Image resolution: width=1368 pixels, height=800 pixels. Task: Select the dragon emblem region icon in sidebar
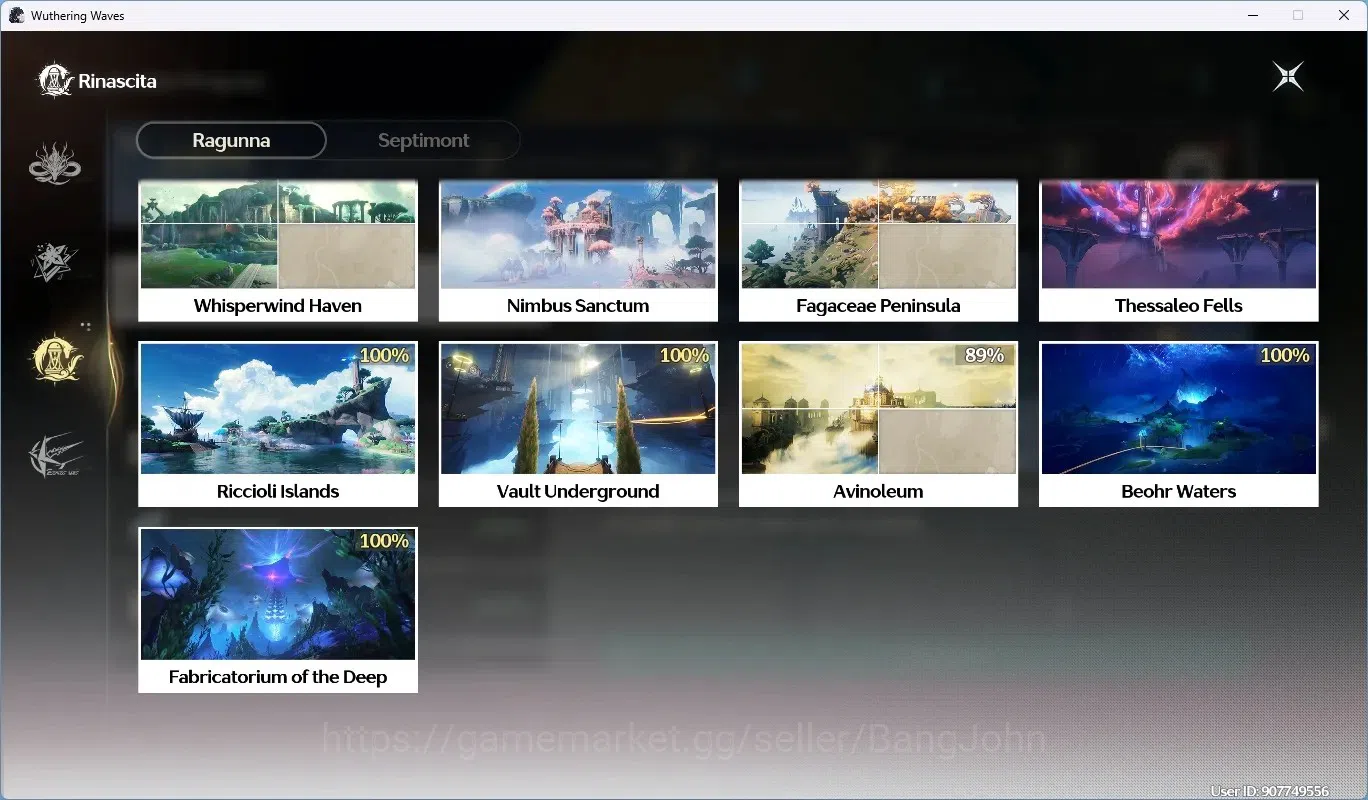point(55,164)
